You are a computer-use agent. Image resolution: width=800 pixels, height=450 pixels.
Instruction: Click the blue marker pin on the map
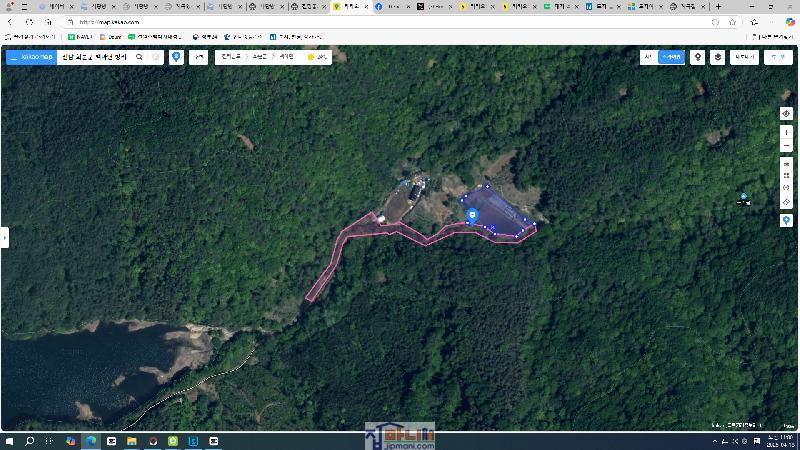(x=472, y=215)
